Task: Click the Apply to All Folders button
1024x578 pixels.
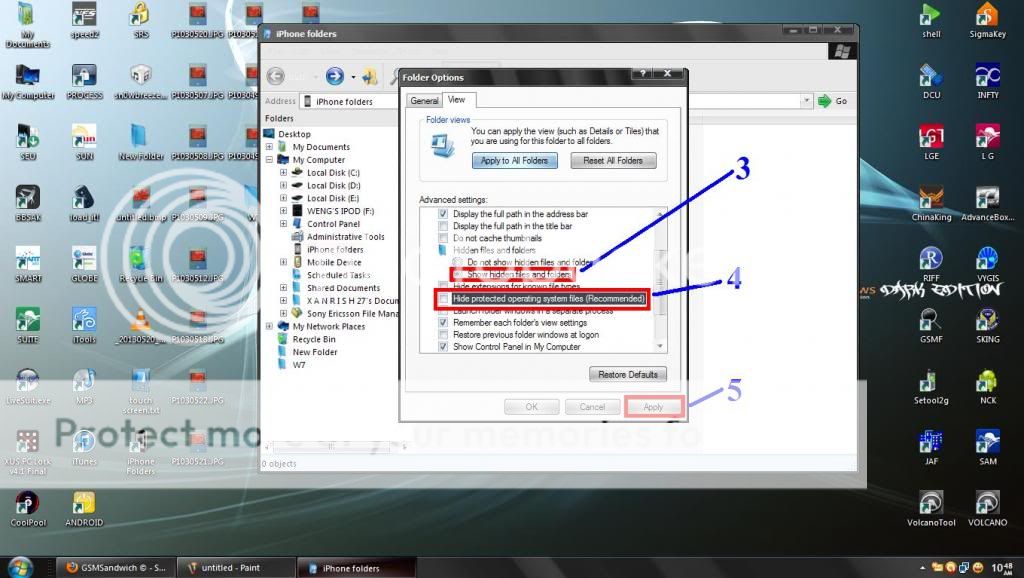Action: point(514,160)
